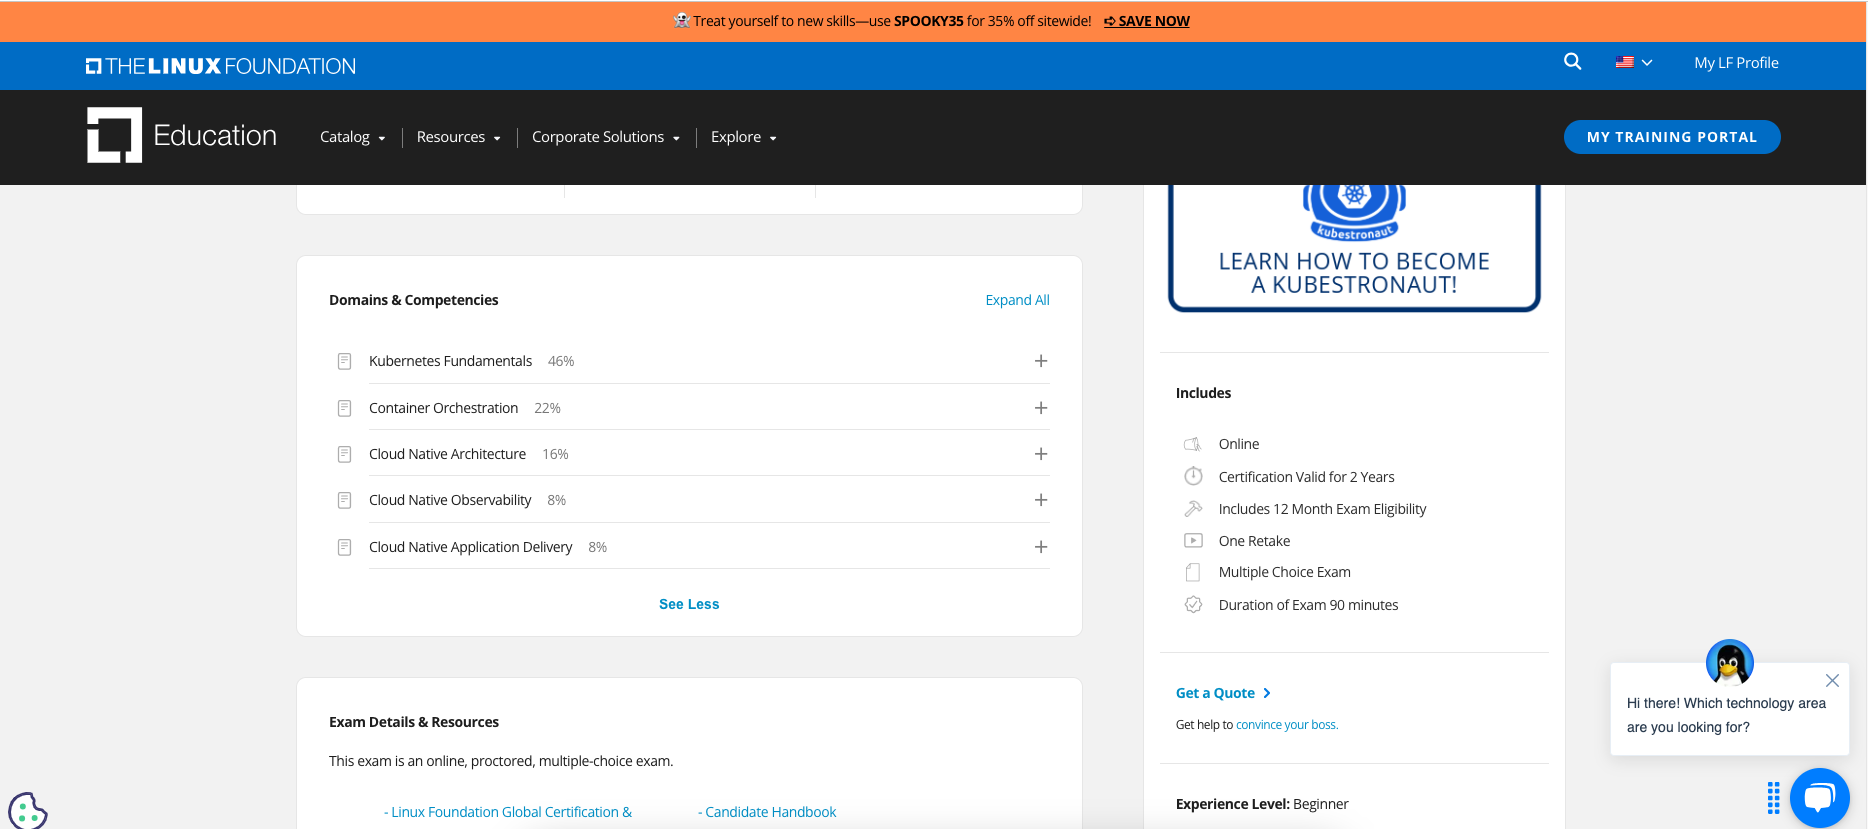This screenshot has width=1868, height=829.
Task: Click Experience Level: Beginner text
Action: 1262,804
